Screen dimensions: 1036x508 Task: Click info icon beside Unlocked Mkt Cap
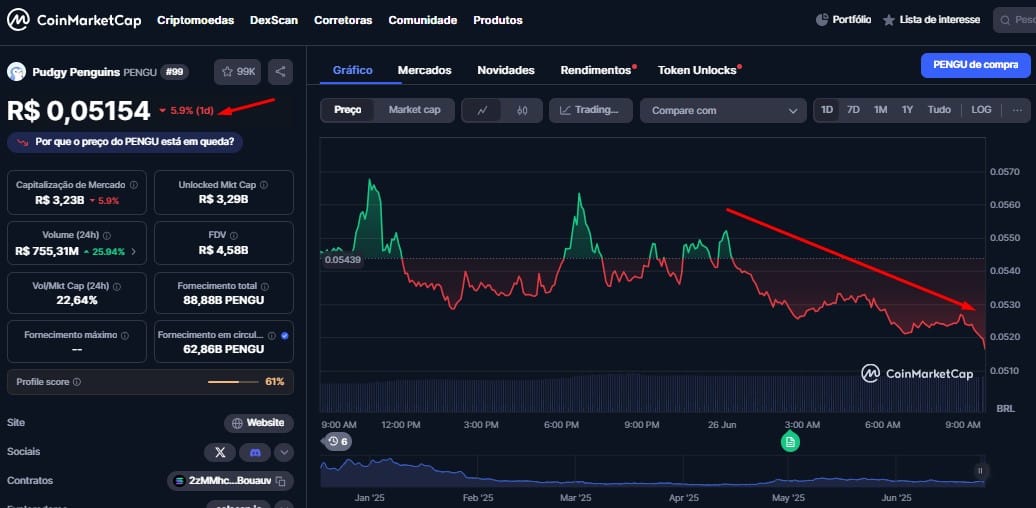click(x=264, y=185)
